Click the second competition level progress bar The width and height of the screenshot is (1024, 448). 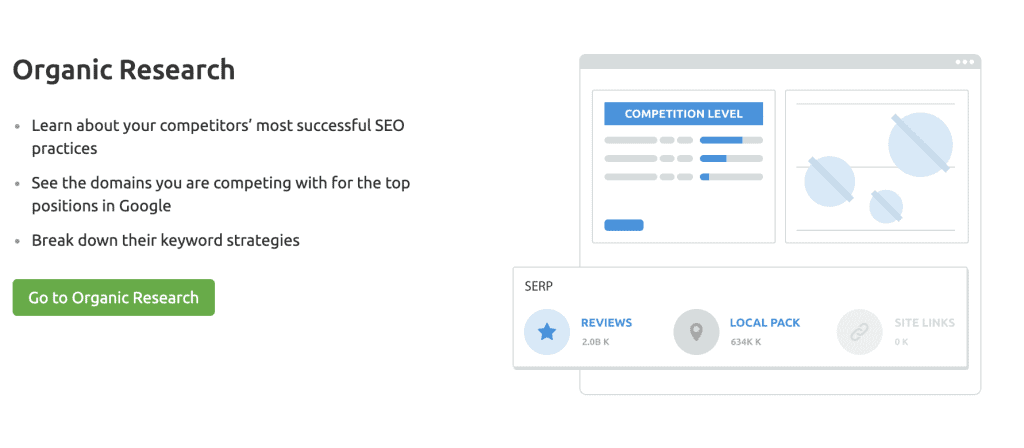click(x=731, y=159)
